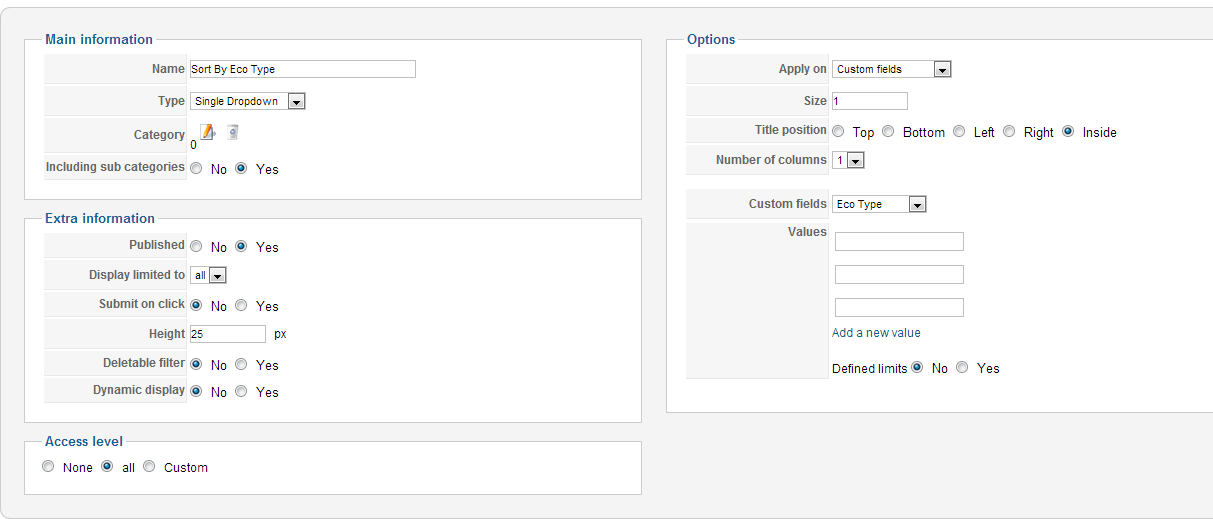Screen dimensions: 1213x519
Task: Choose Custom access level
Action: coord(149,466)
